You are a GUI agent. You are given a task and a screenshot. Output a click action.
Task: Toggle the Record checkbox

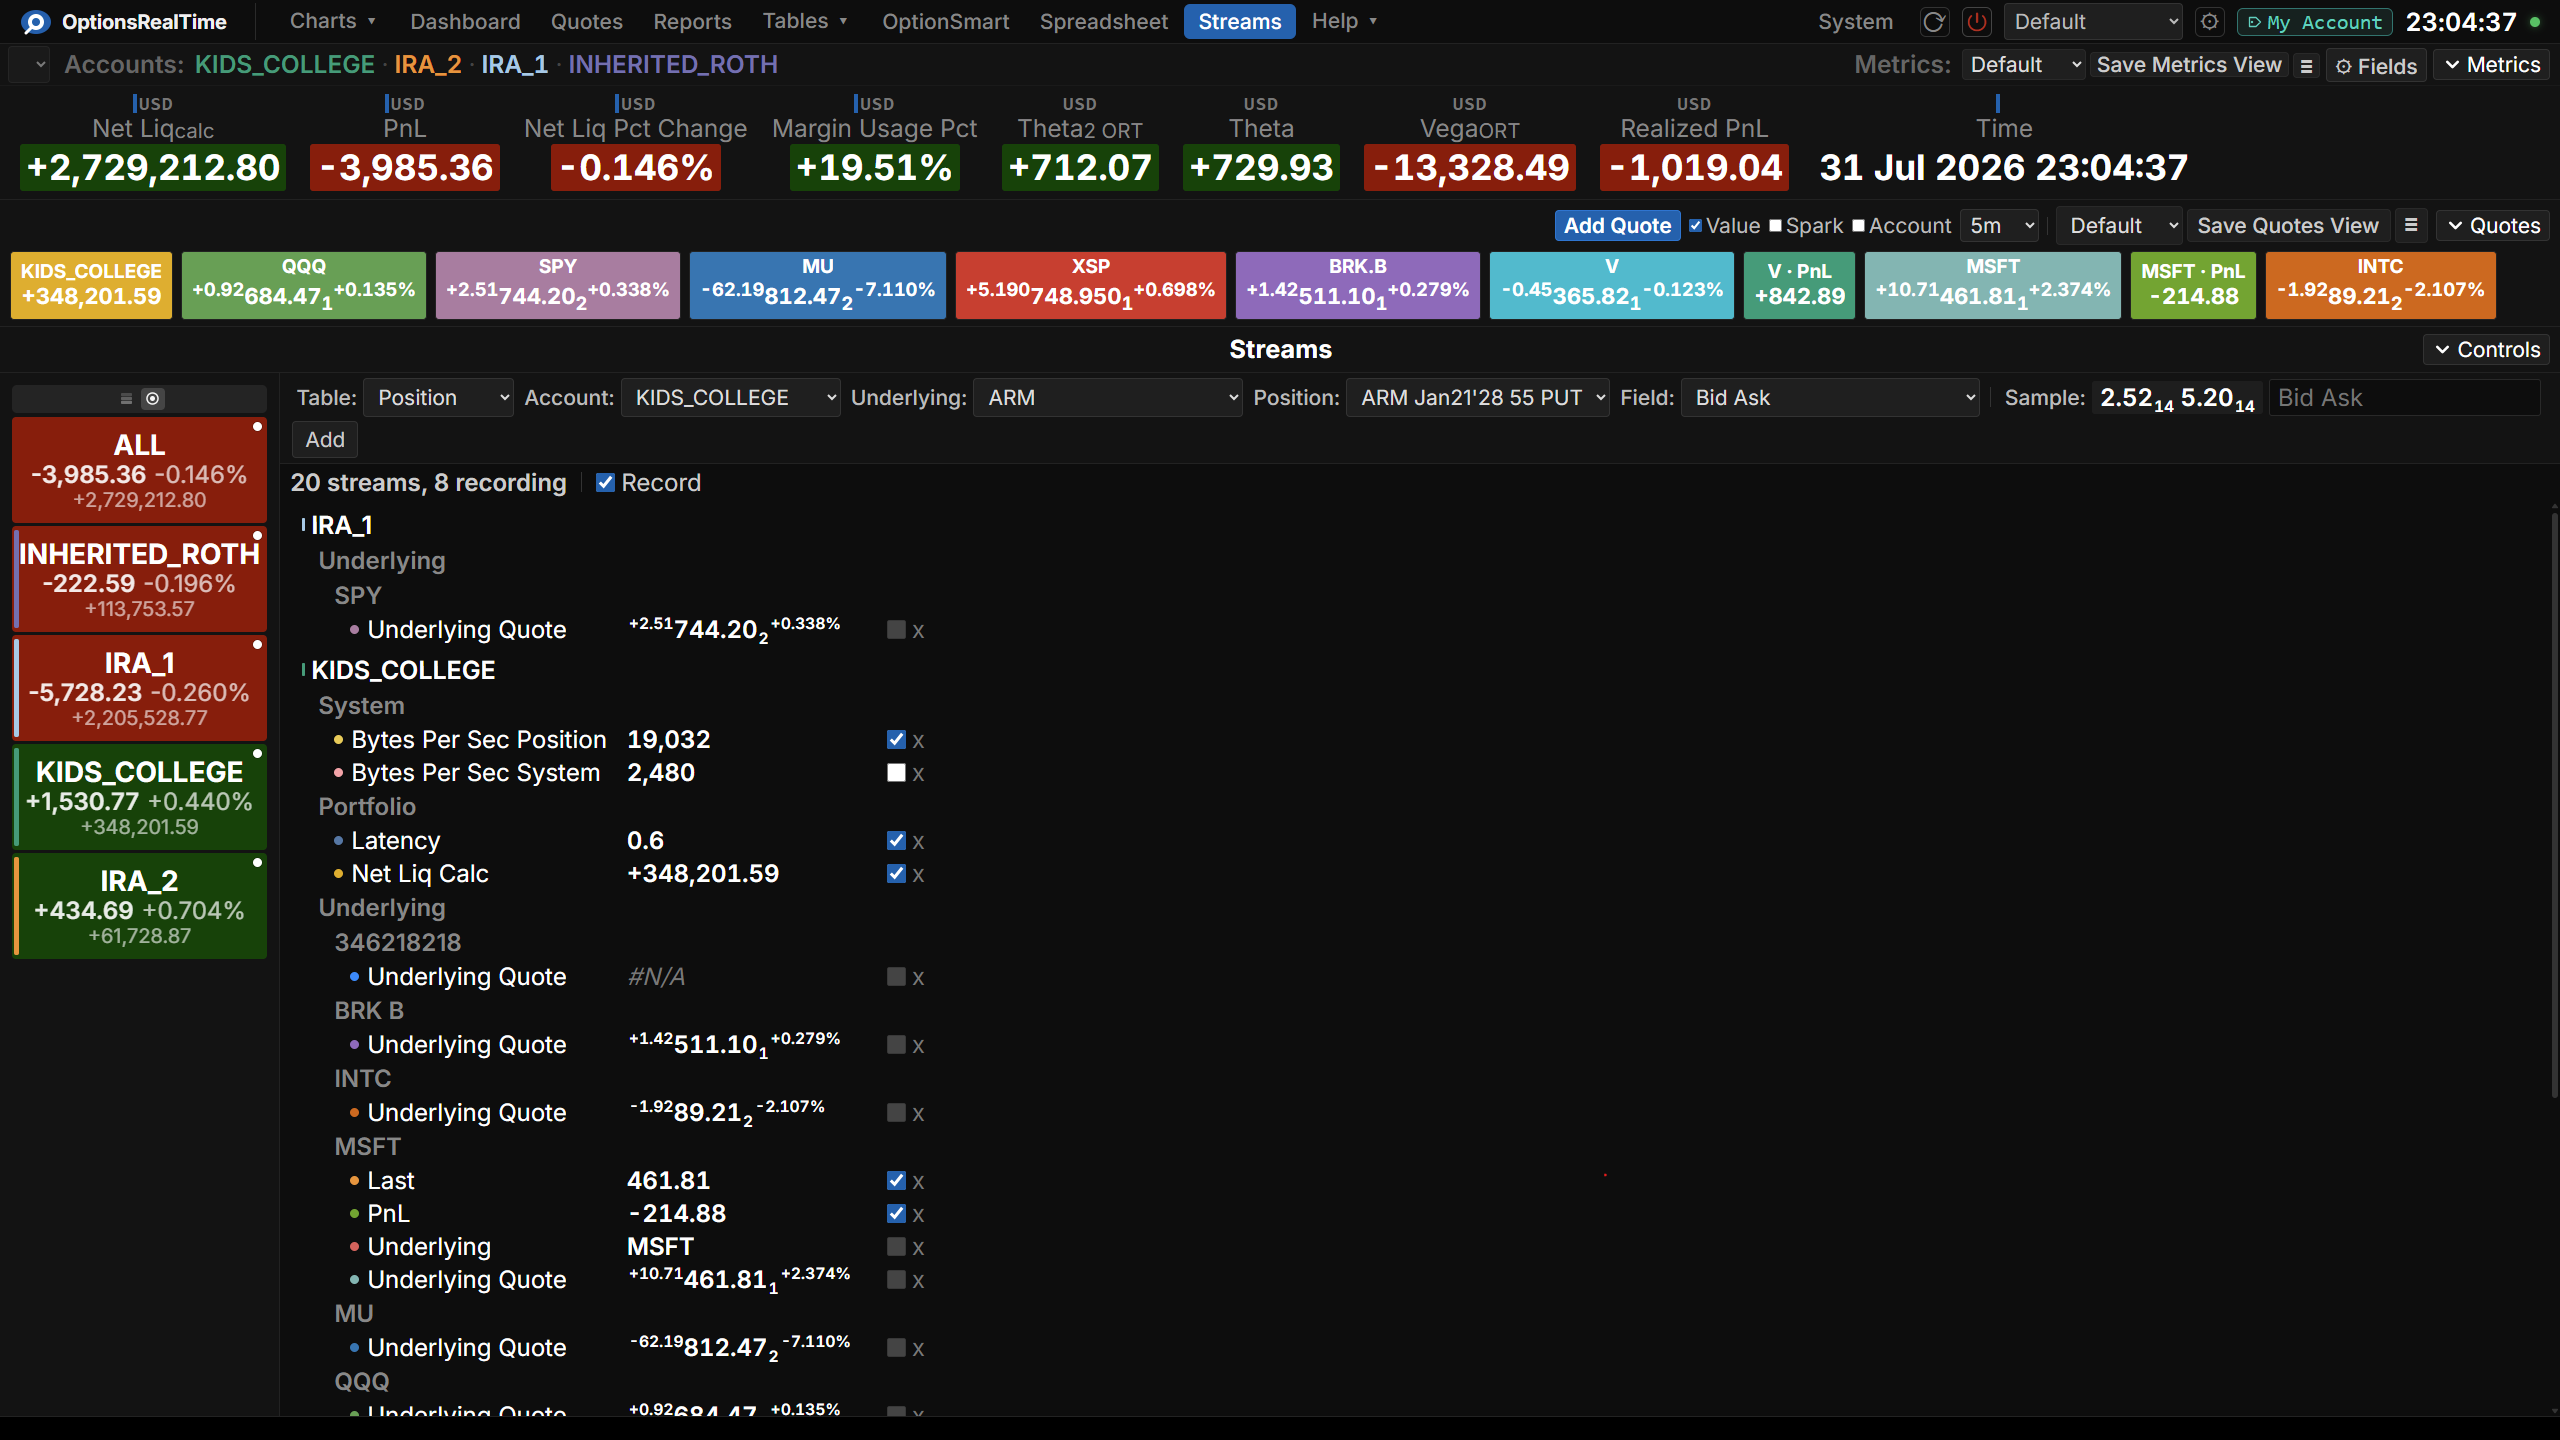coord(605,483)
